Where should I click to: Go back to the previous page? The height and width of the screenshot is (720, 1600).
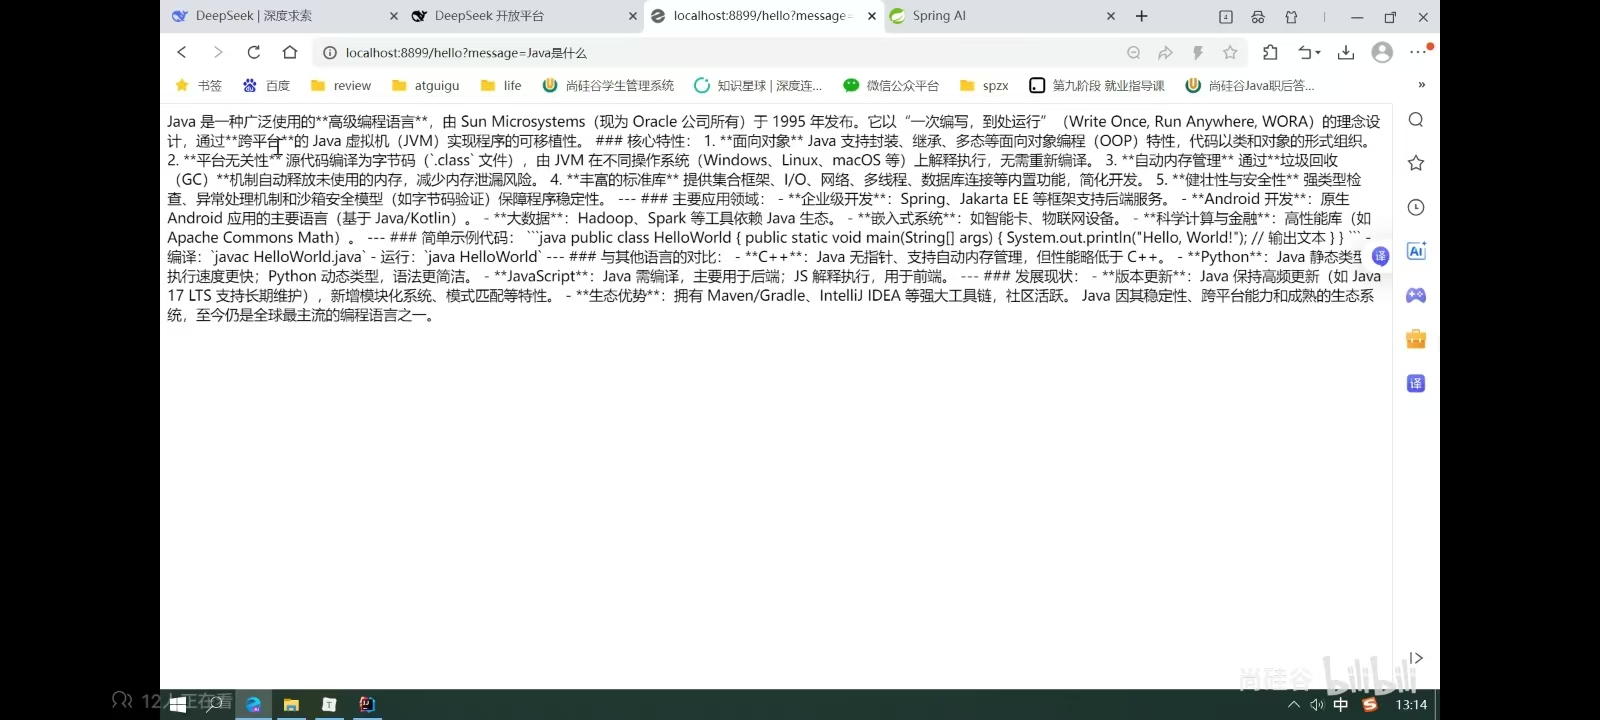(182, 52)
